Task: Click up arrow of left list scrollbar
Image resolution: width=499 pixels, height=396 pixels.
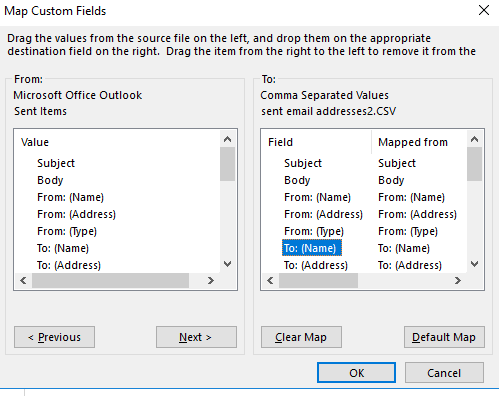Action: coord(228,139)
